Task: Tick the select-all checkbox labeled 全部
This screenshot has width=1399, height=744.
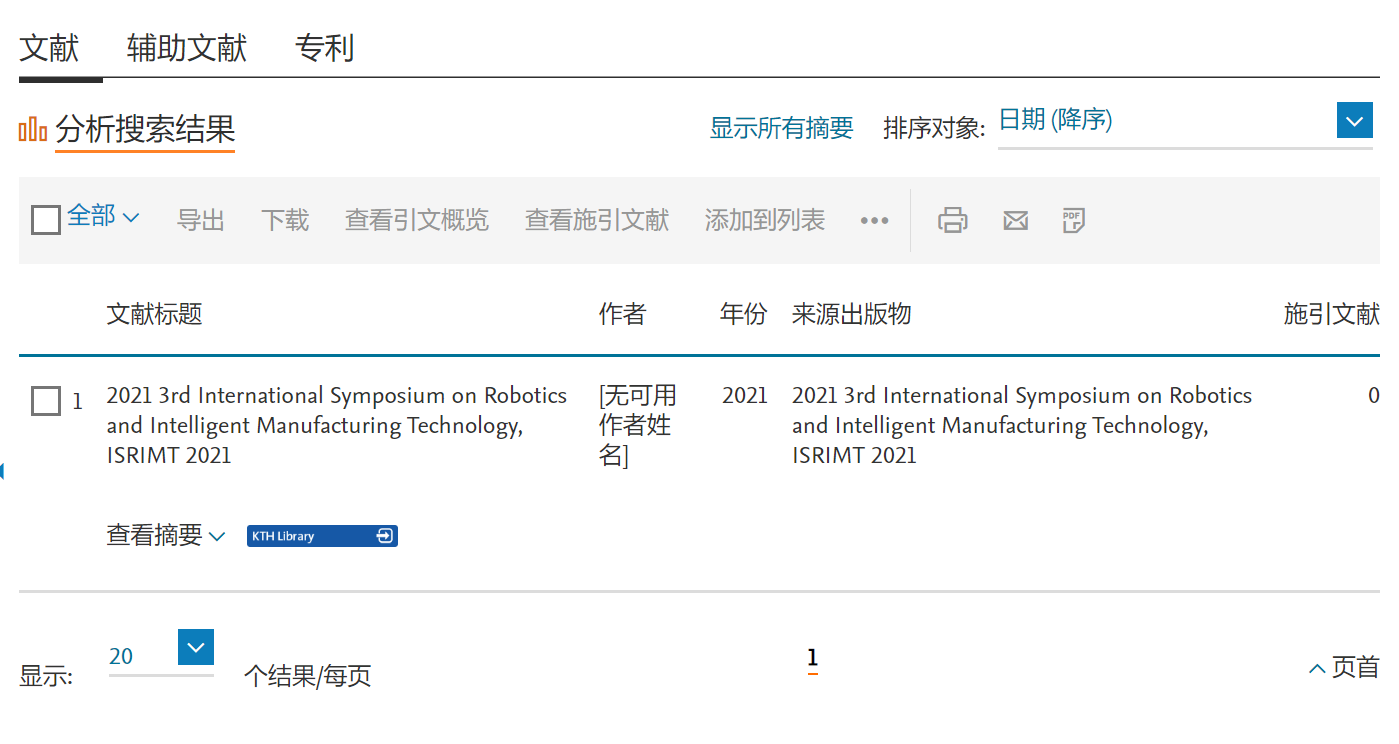Action: [x=46, y=219]
